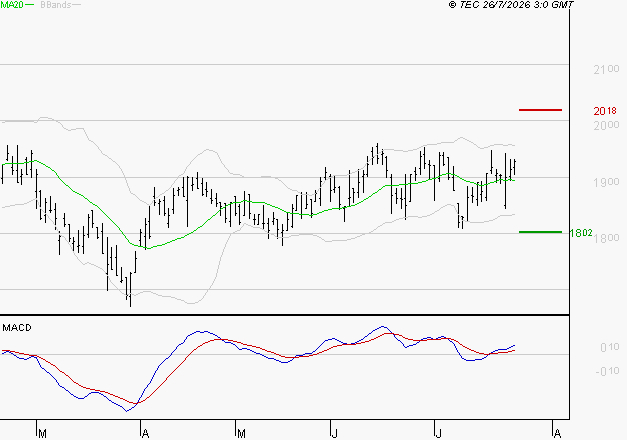Click the first A month marker after M
The height and width of the screenshot is (440, 627).
tap(146, 434)
